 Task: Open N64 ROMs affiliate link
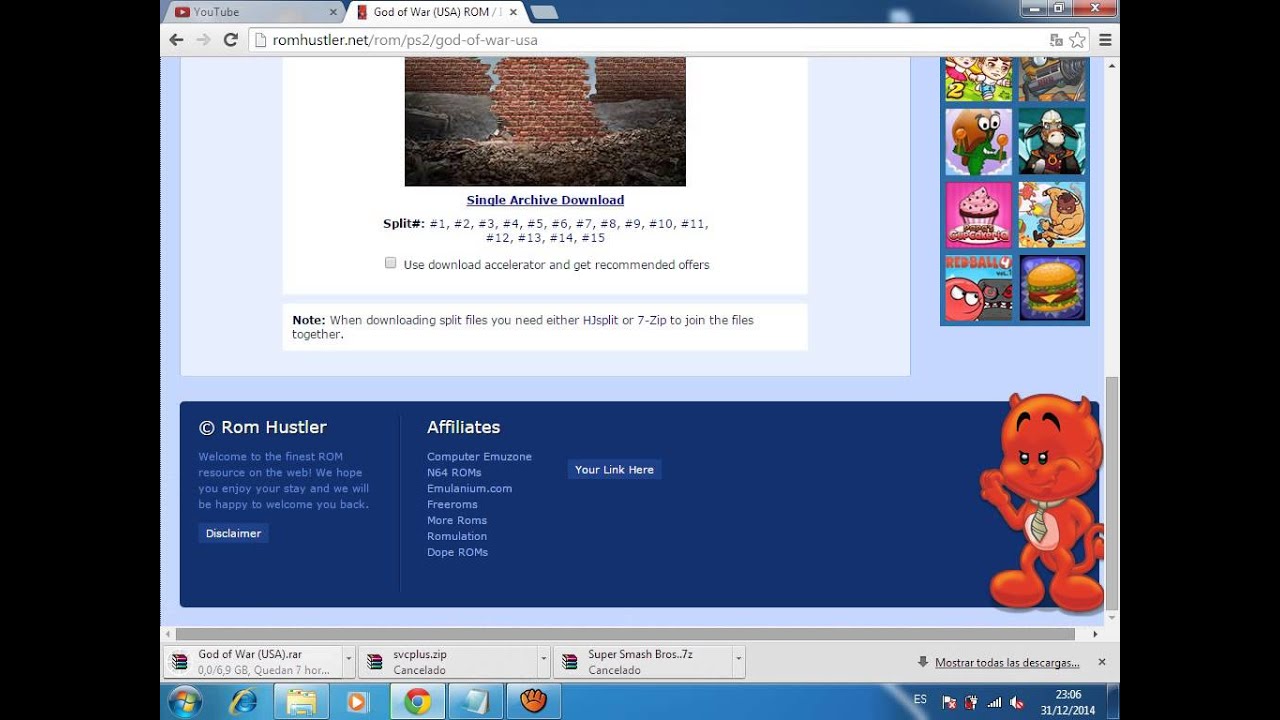454,472
